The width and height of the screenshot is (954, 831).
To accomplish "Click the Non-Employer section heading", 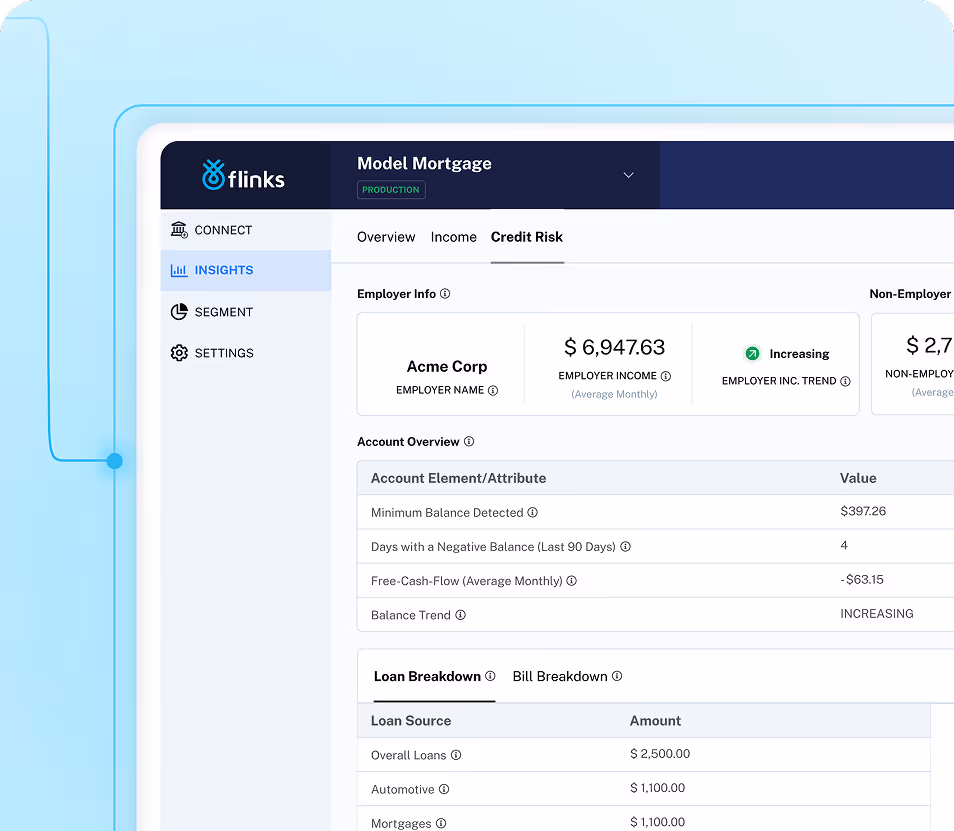I will point(911,294).
